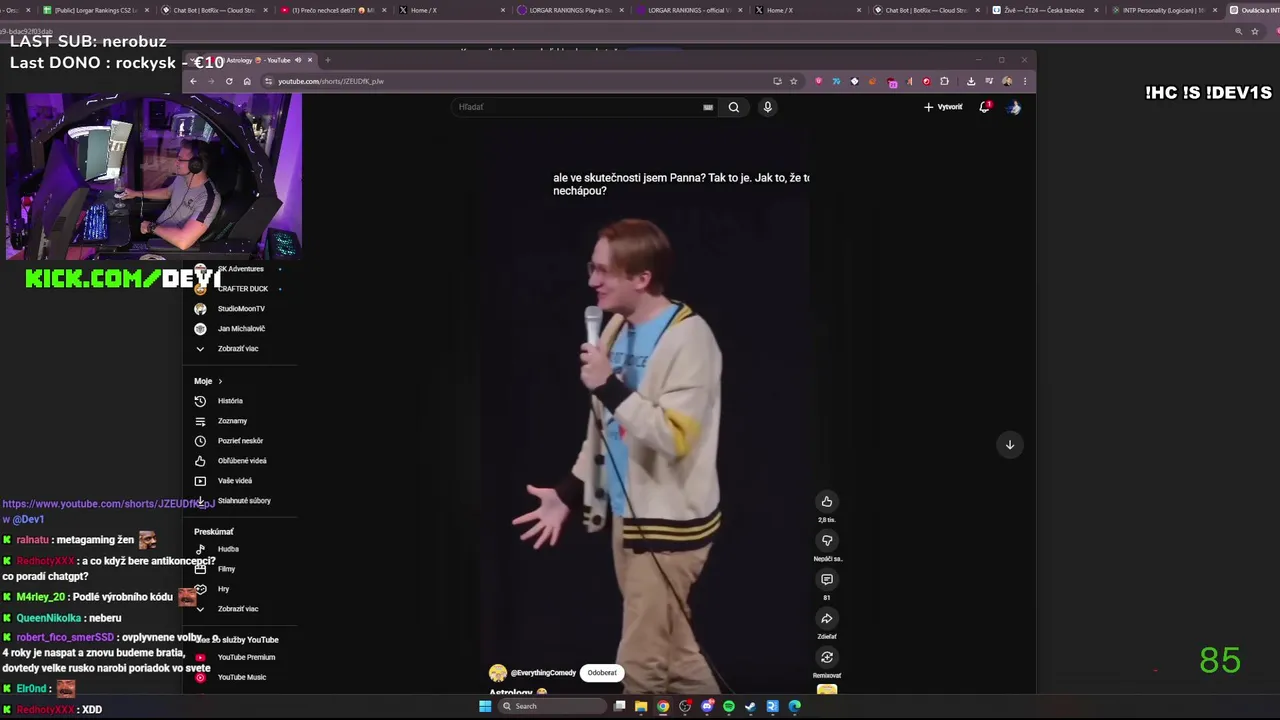The width and height of the screenshot is (1280, 720).
Task: Open Task View from taskbar
Action: [620, 706]
